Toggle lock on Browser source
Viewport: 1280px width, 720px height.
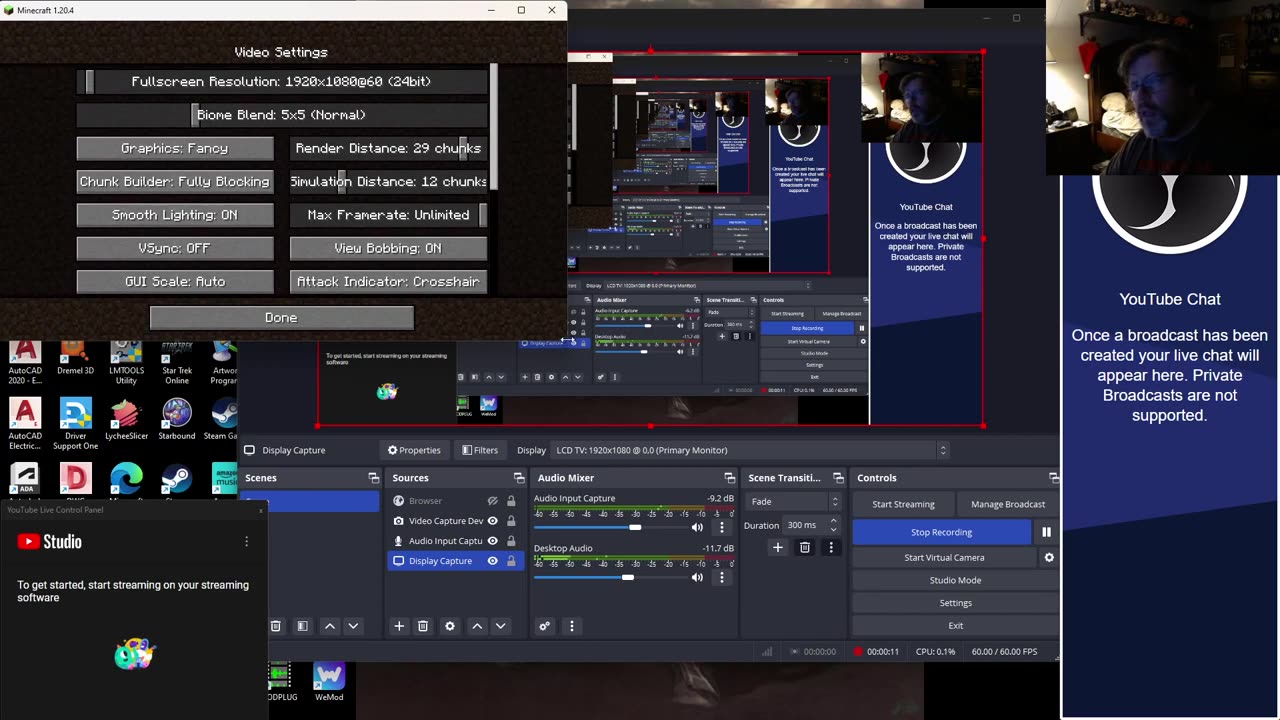point(511,501)
